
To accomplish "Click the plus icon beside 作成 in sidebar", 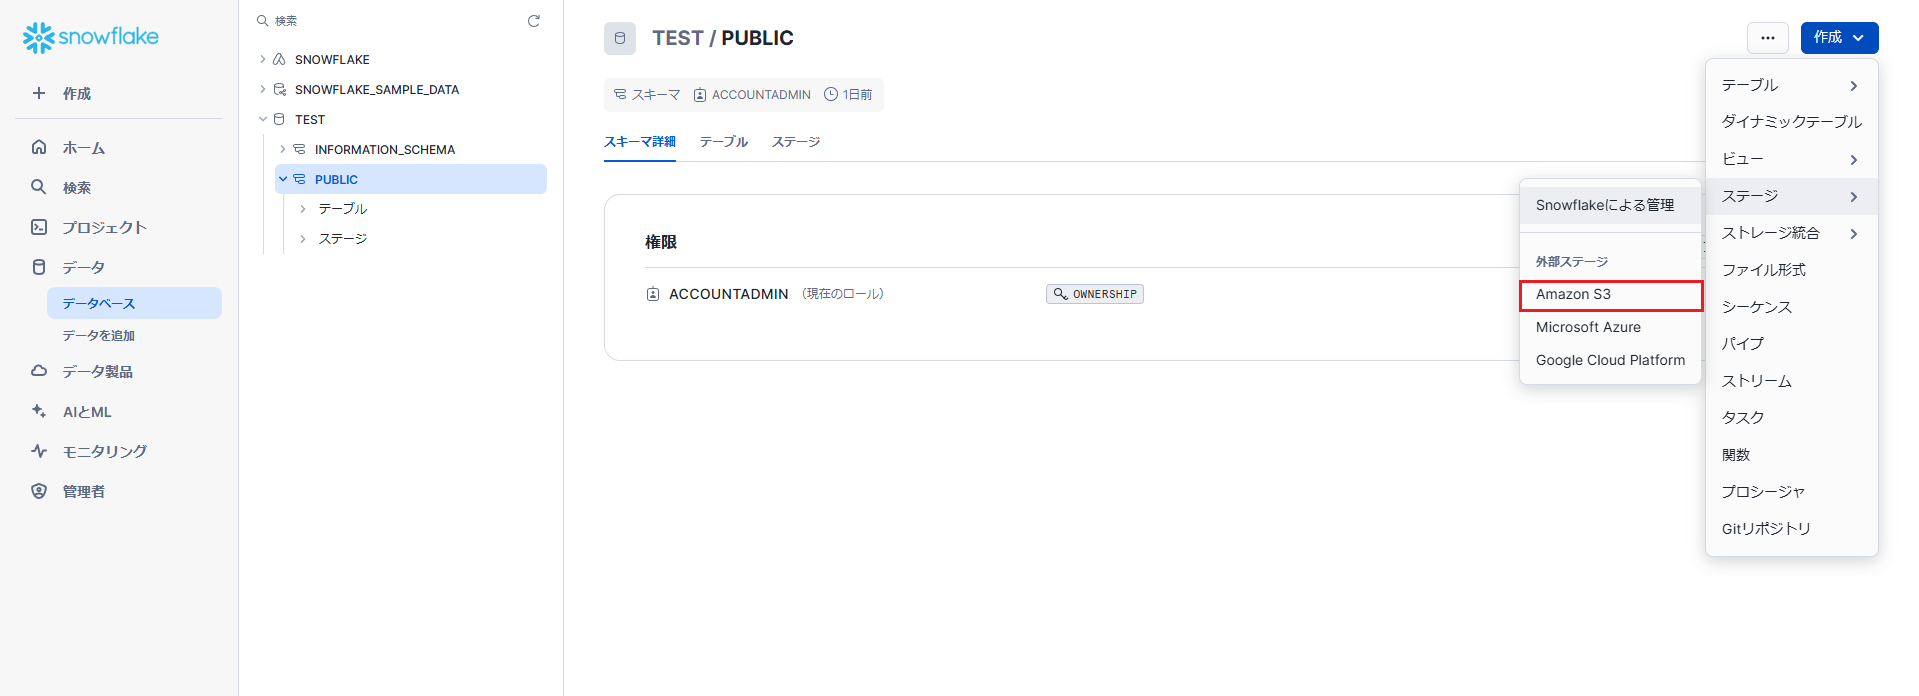I will click(39, 93).
